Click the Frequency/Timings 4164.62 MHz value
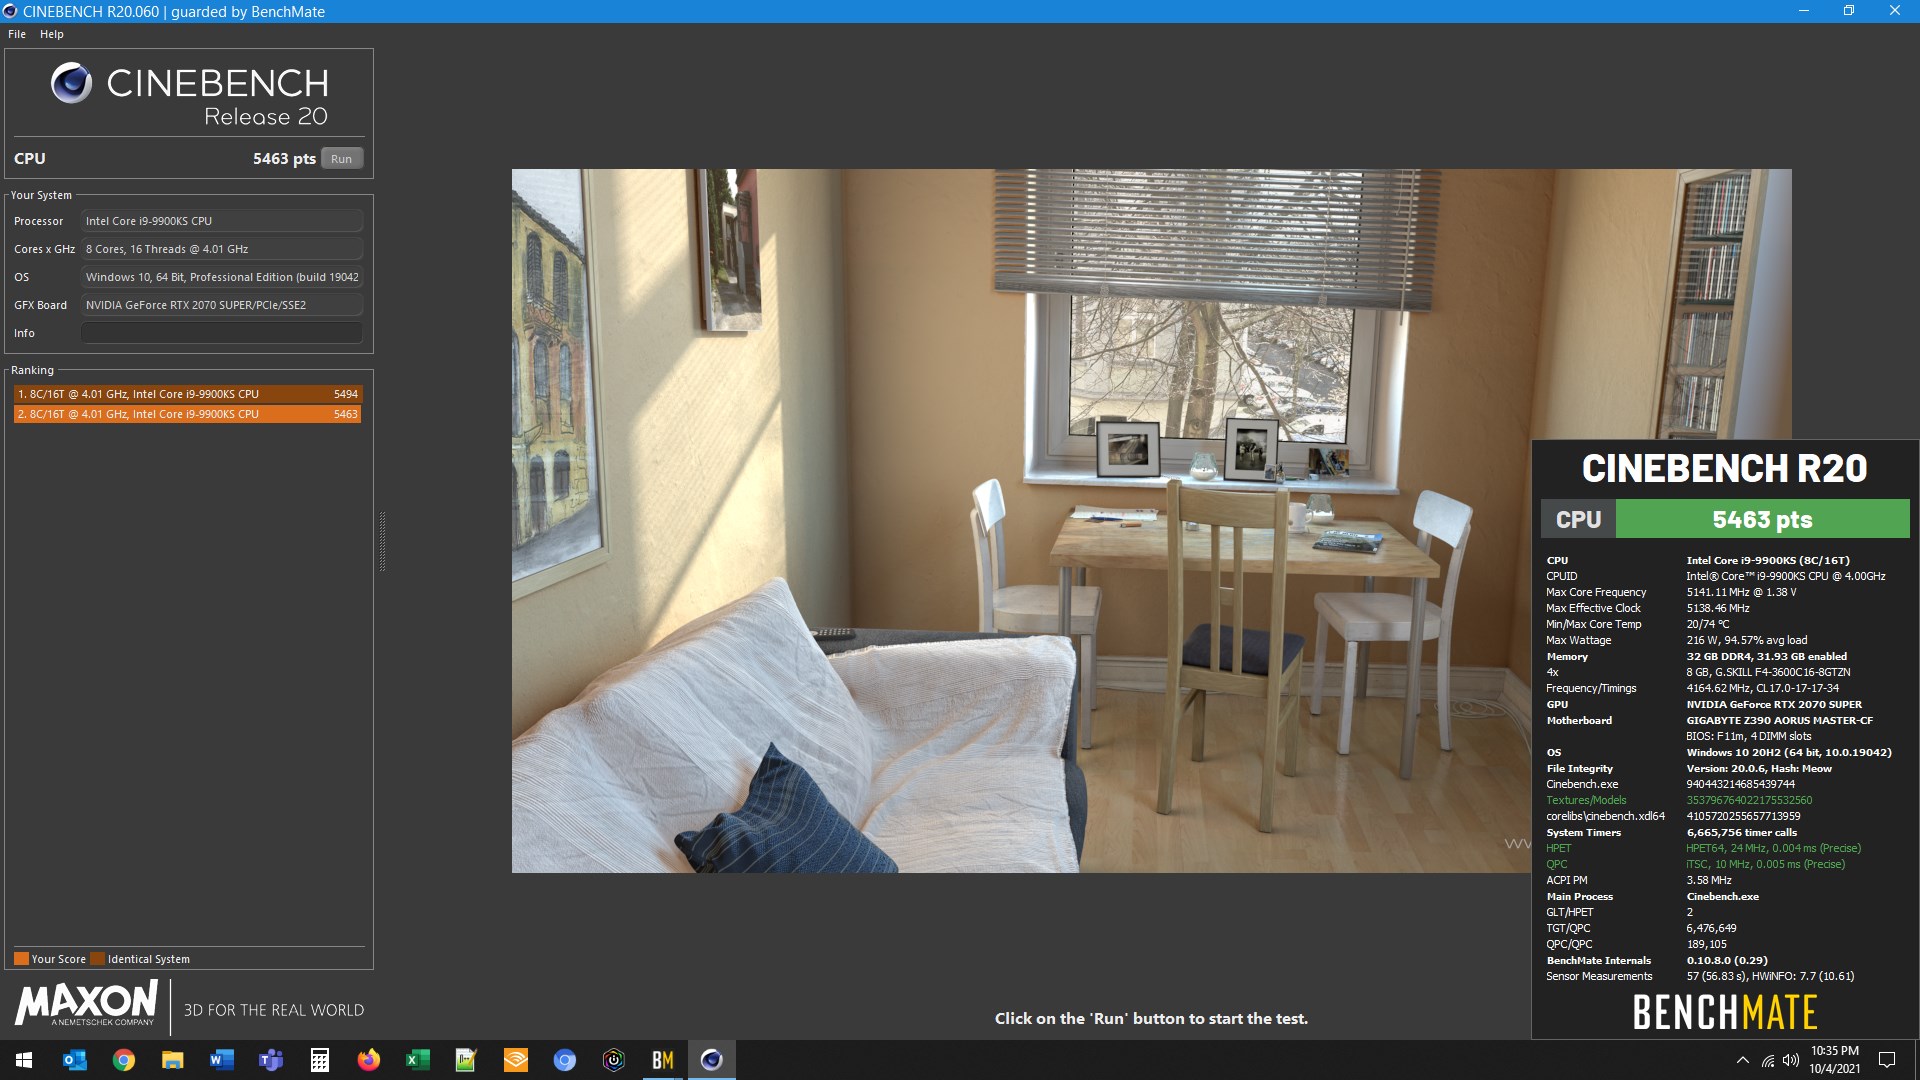The image size is (1920, 1080). pos(1762,688)
